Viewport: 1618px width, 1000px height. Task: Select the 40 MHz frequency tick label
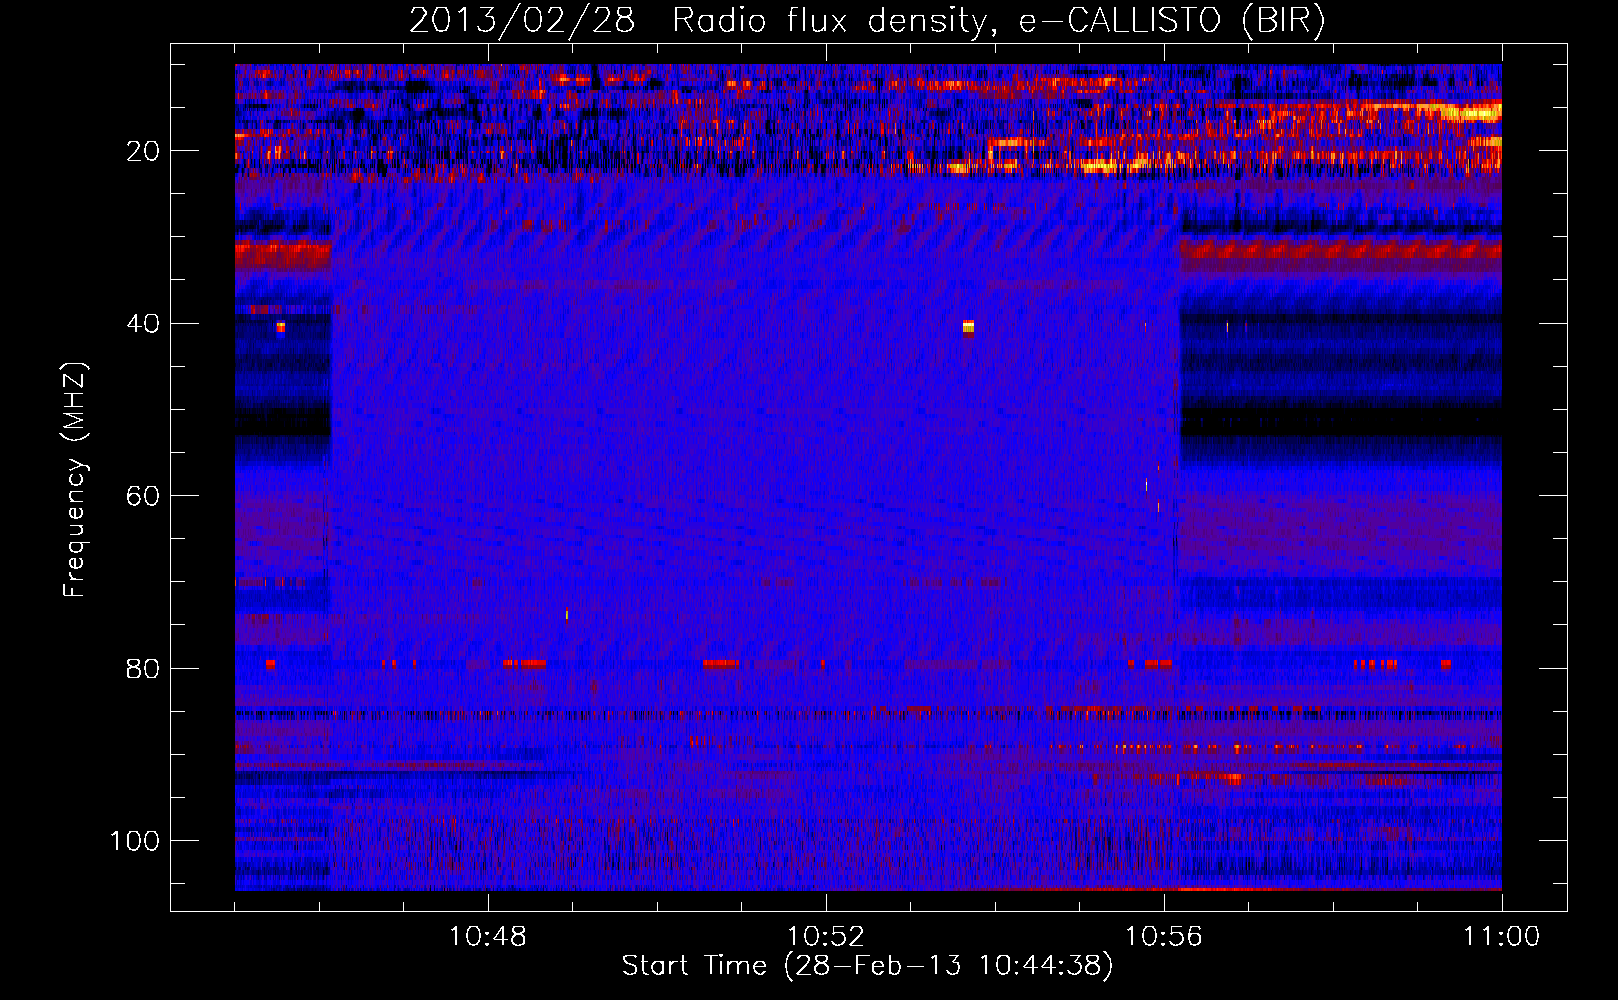[143, 324]
